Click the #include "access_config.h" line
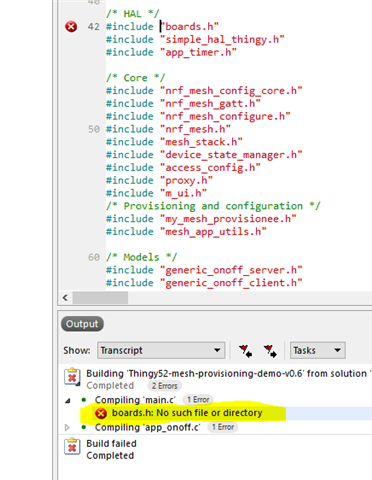372x480 pixels. click(x=183, y=168)
